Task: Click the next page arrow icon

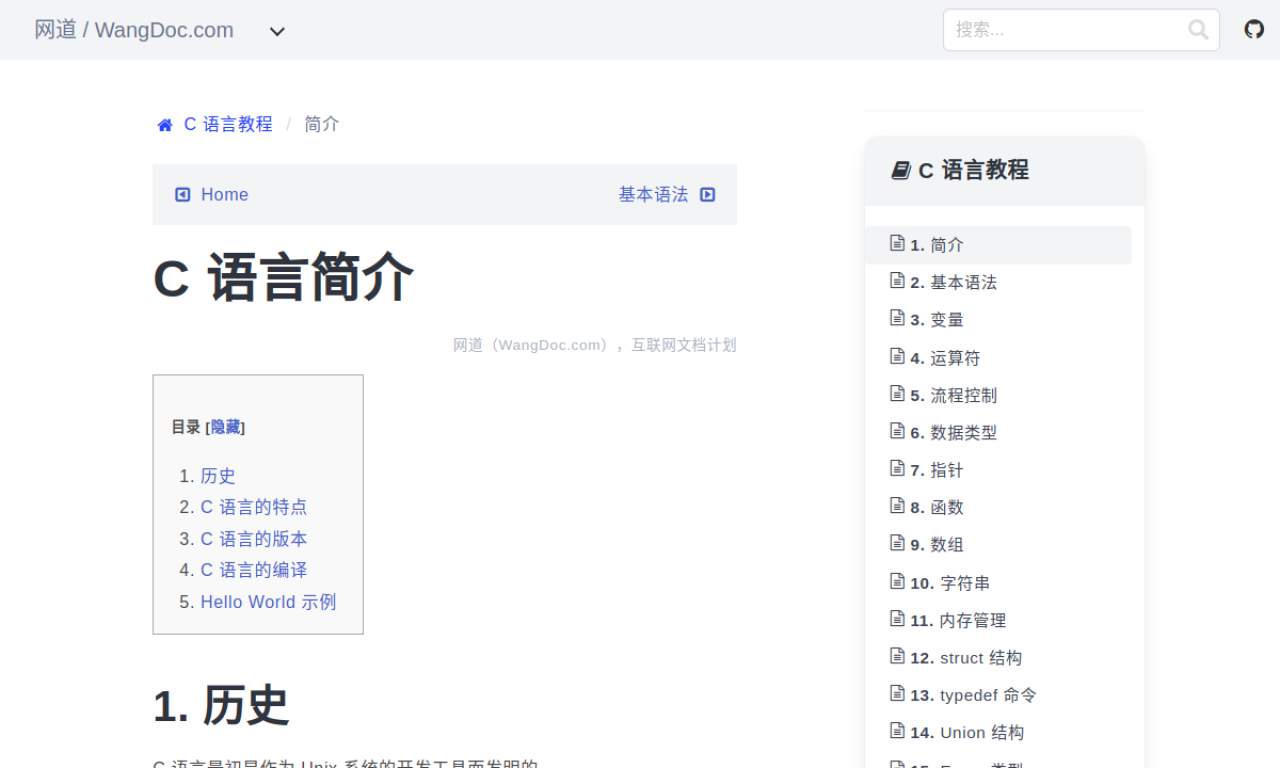Action: click(708, 195)
